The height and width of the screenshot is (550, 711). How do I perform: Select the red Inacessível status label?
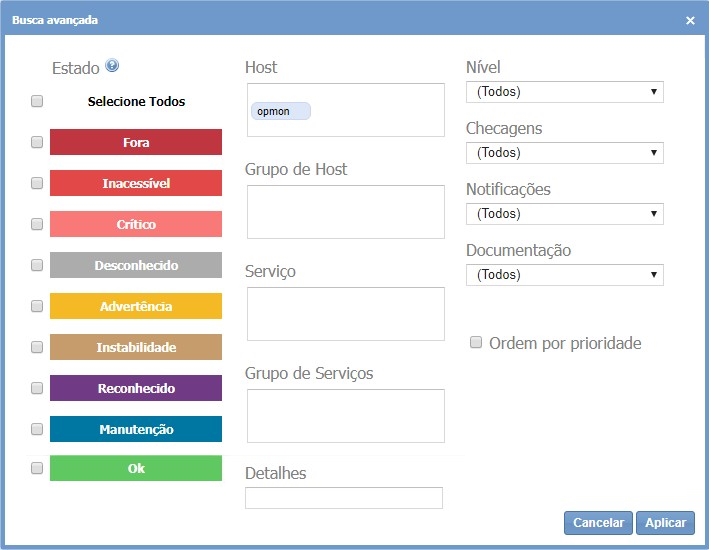click(x=136, y=183)
